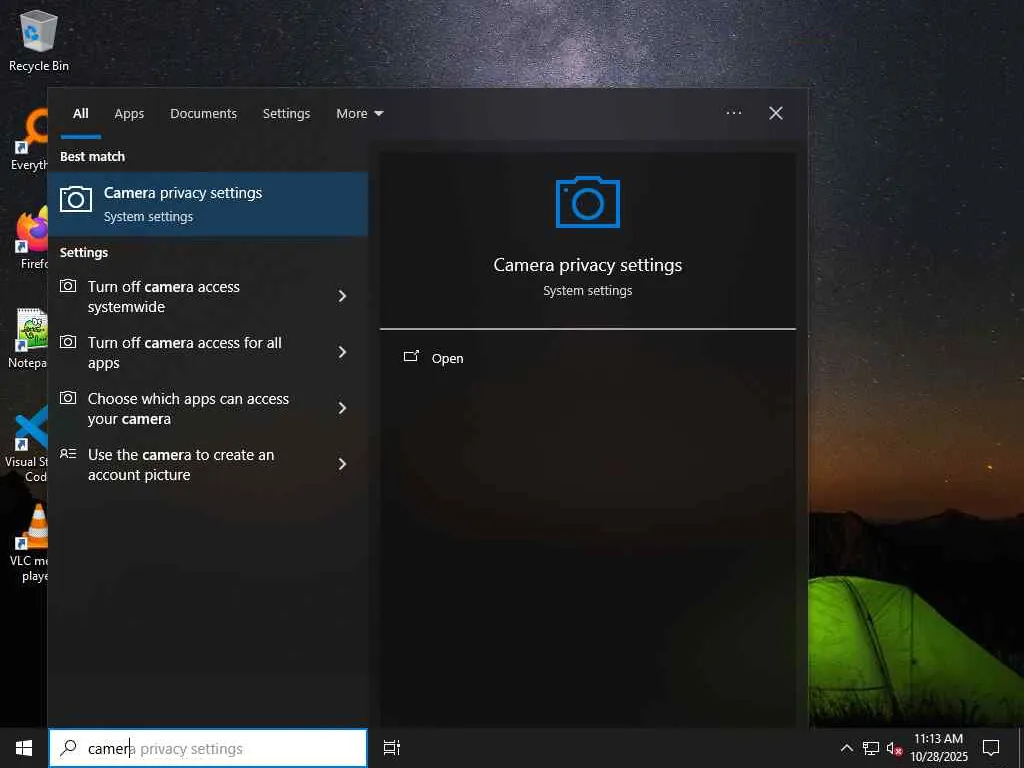Switch to the All search tab

coord(80,114)
